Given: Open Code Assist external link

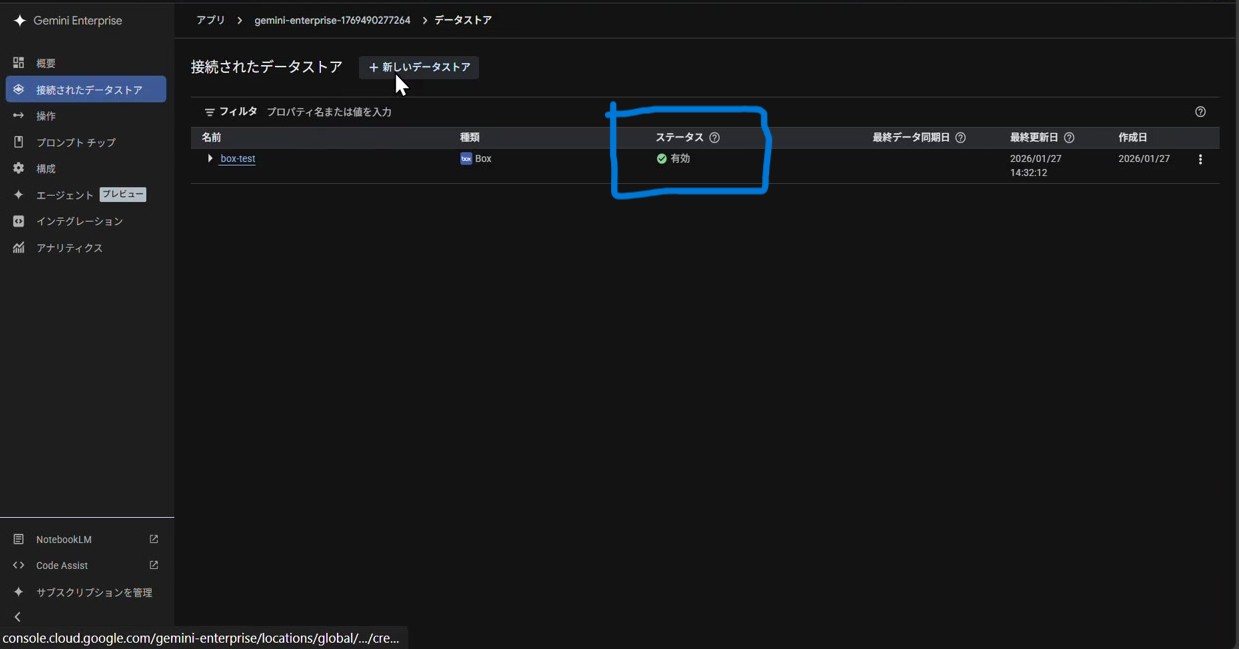Looking at the screenshot, I should (62, 566).
